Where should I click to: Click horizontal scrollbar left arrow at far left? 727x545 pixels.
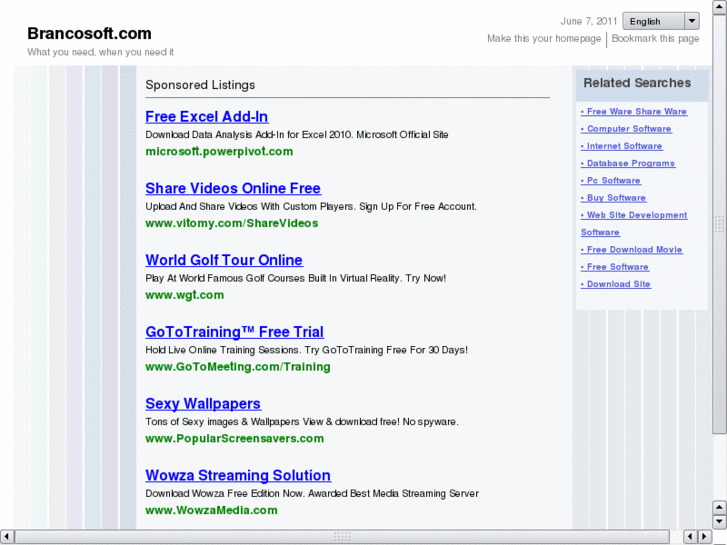pyautogui.click(x=7, y=537)
